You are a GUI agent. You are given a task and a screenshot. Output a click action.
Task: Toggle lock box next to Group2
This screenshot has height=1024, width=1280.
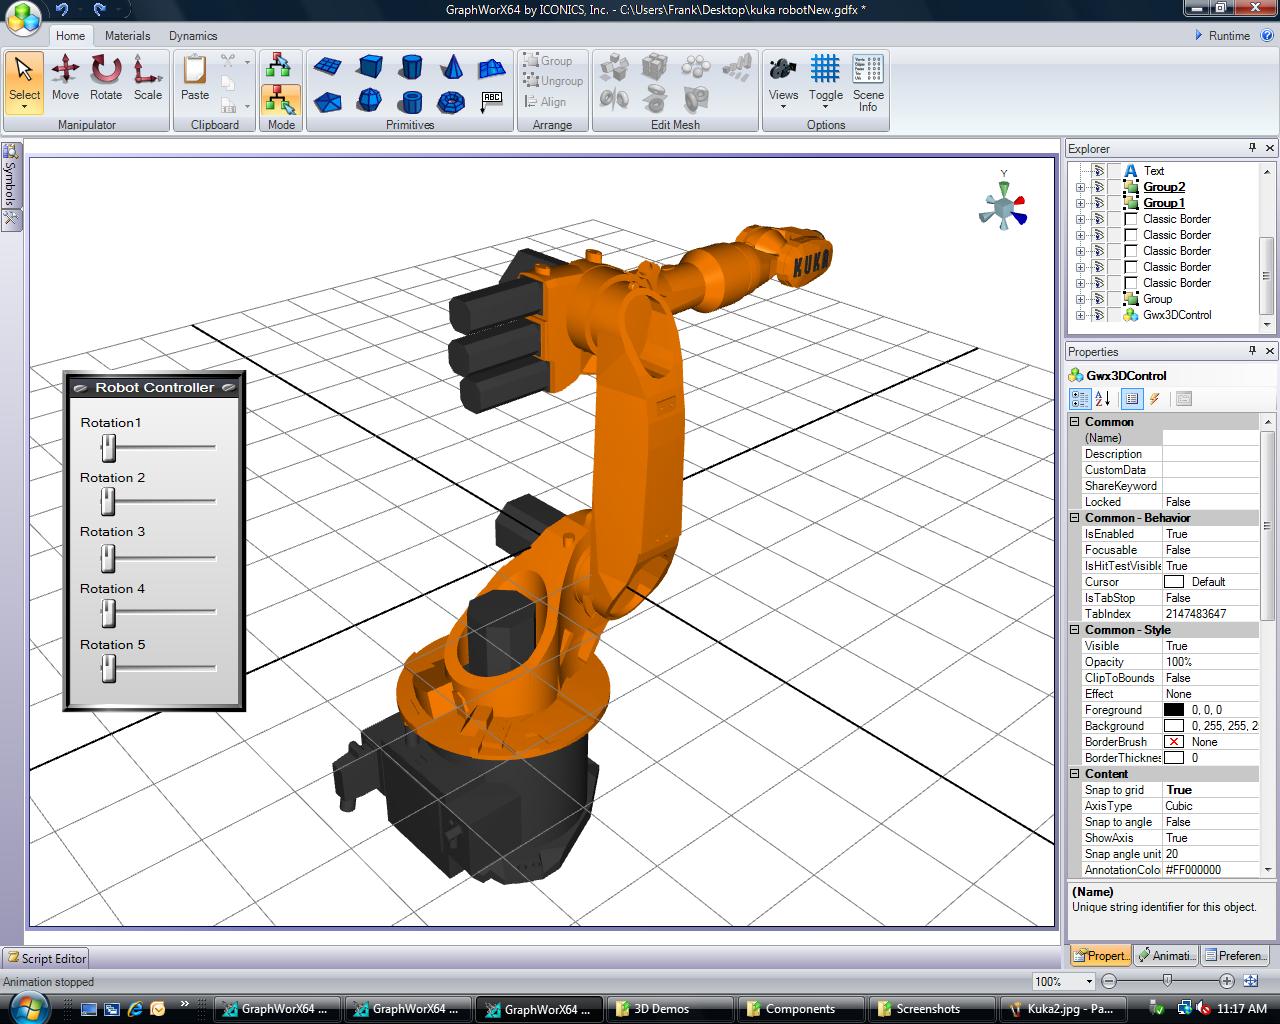1114,187
